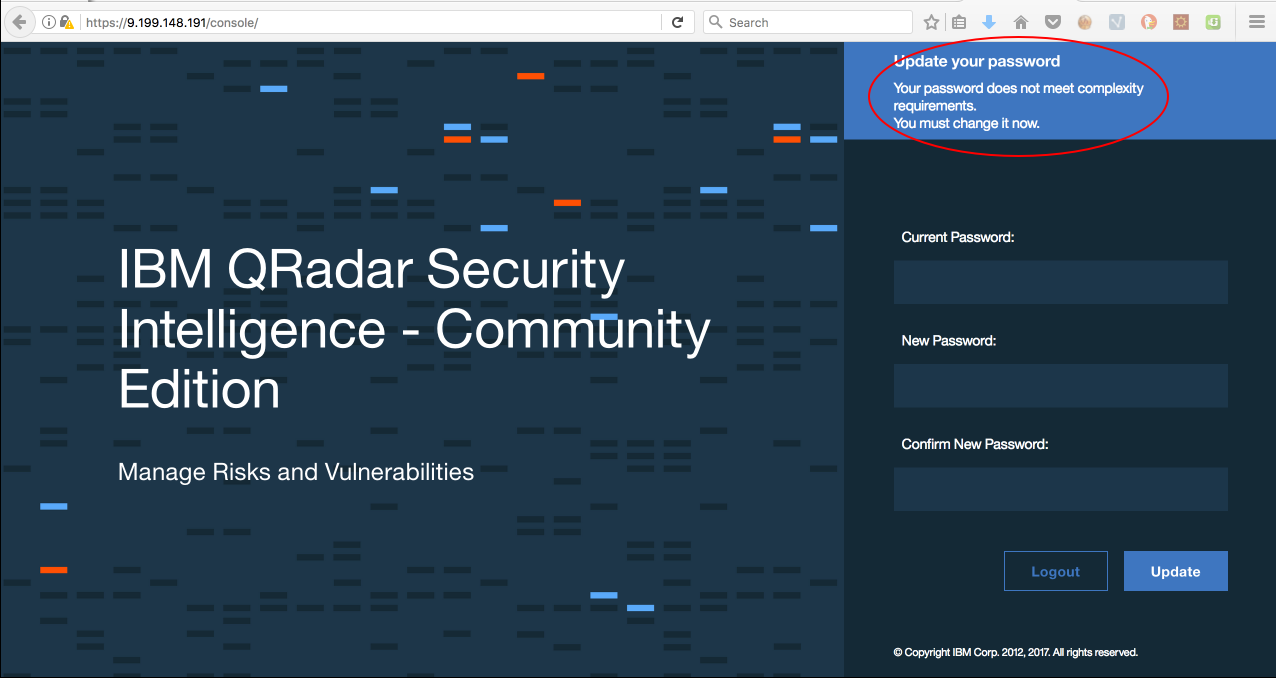This screenshot has height=678, width=1276.
Task: Click the New Password field
Action: (x=1060, y=386)
